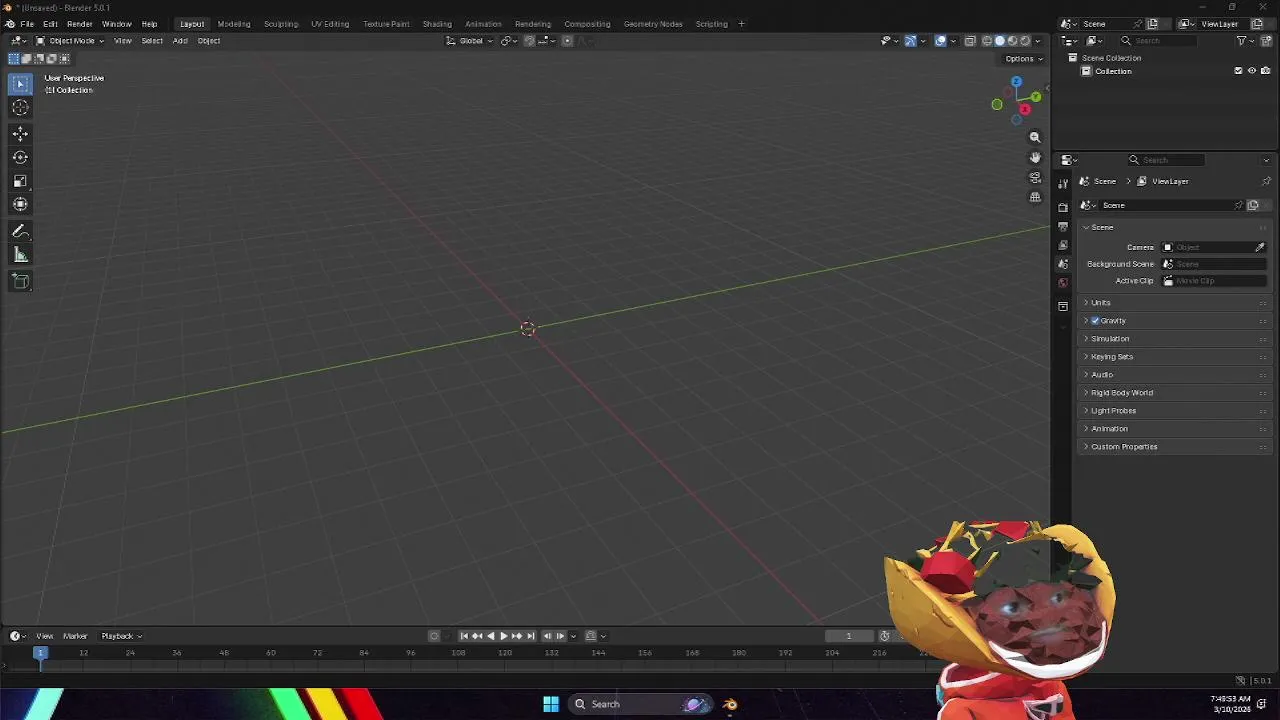Open the Edit menu
The width and height of the screenshot is (1280, 720).
(x=50, y=24)
